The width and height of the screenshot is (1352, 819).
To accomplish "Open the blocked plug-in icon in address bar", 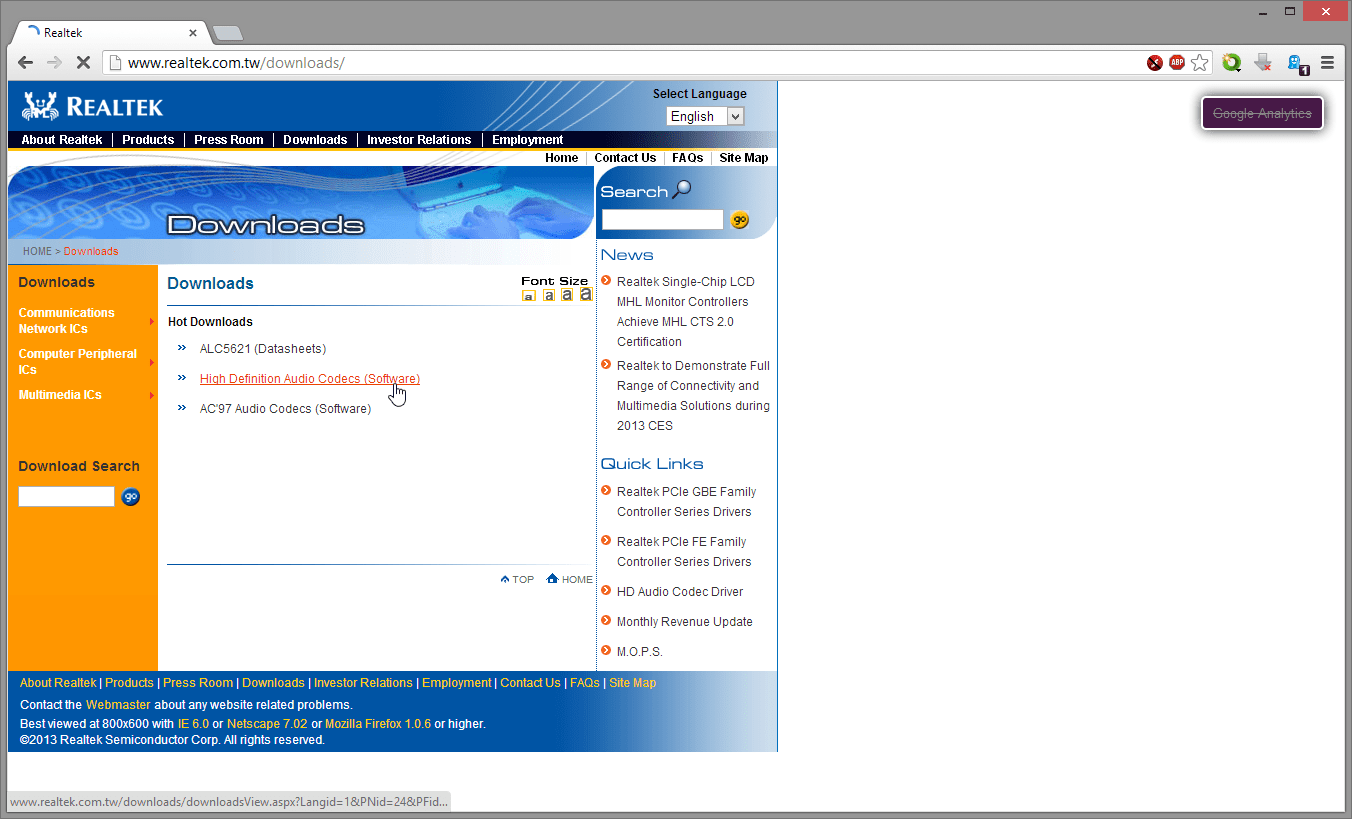I will pos(1155,63).
